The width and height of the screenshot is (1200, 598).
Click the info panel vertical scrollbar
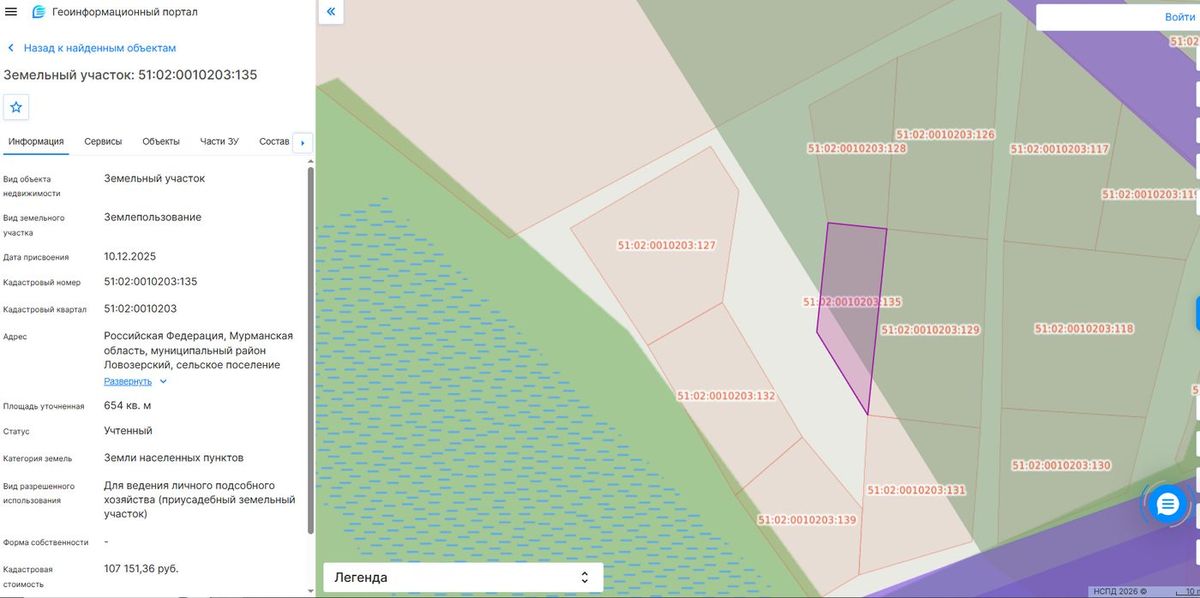310,350
